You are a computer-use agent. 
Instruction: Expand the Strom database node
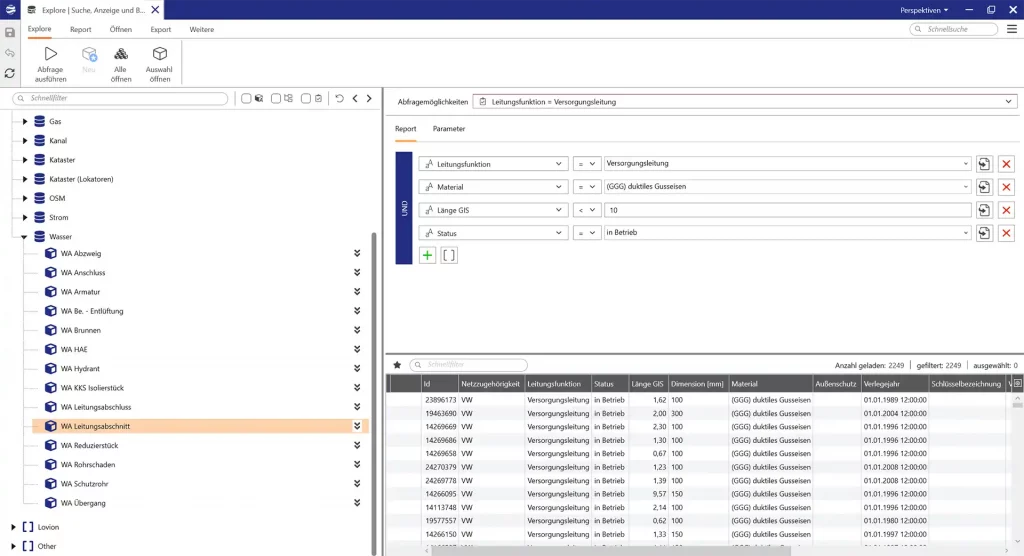pyautogui.click(x=25, y=217)
